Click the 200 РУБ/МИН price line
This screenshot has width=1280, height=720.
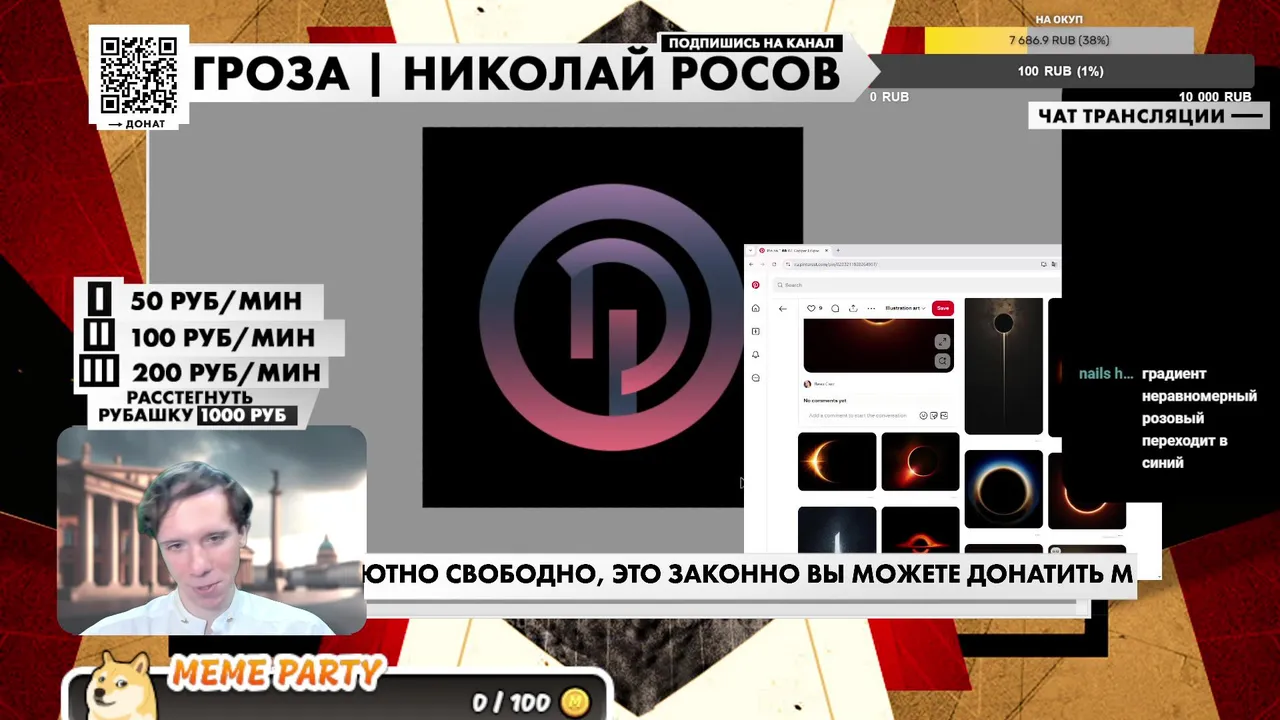tap(225, 372)
